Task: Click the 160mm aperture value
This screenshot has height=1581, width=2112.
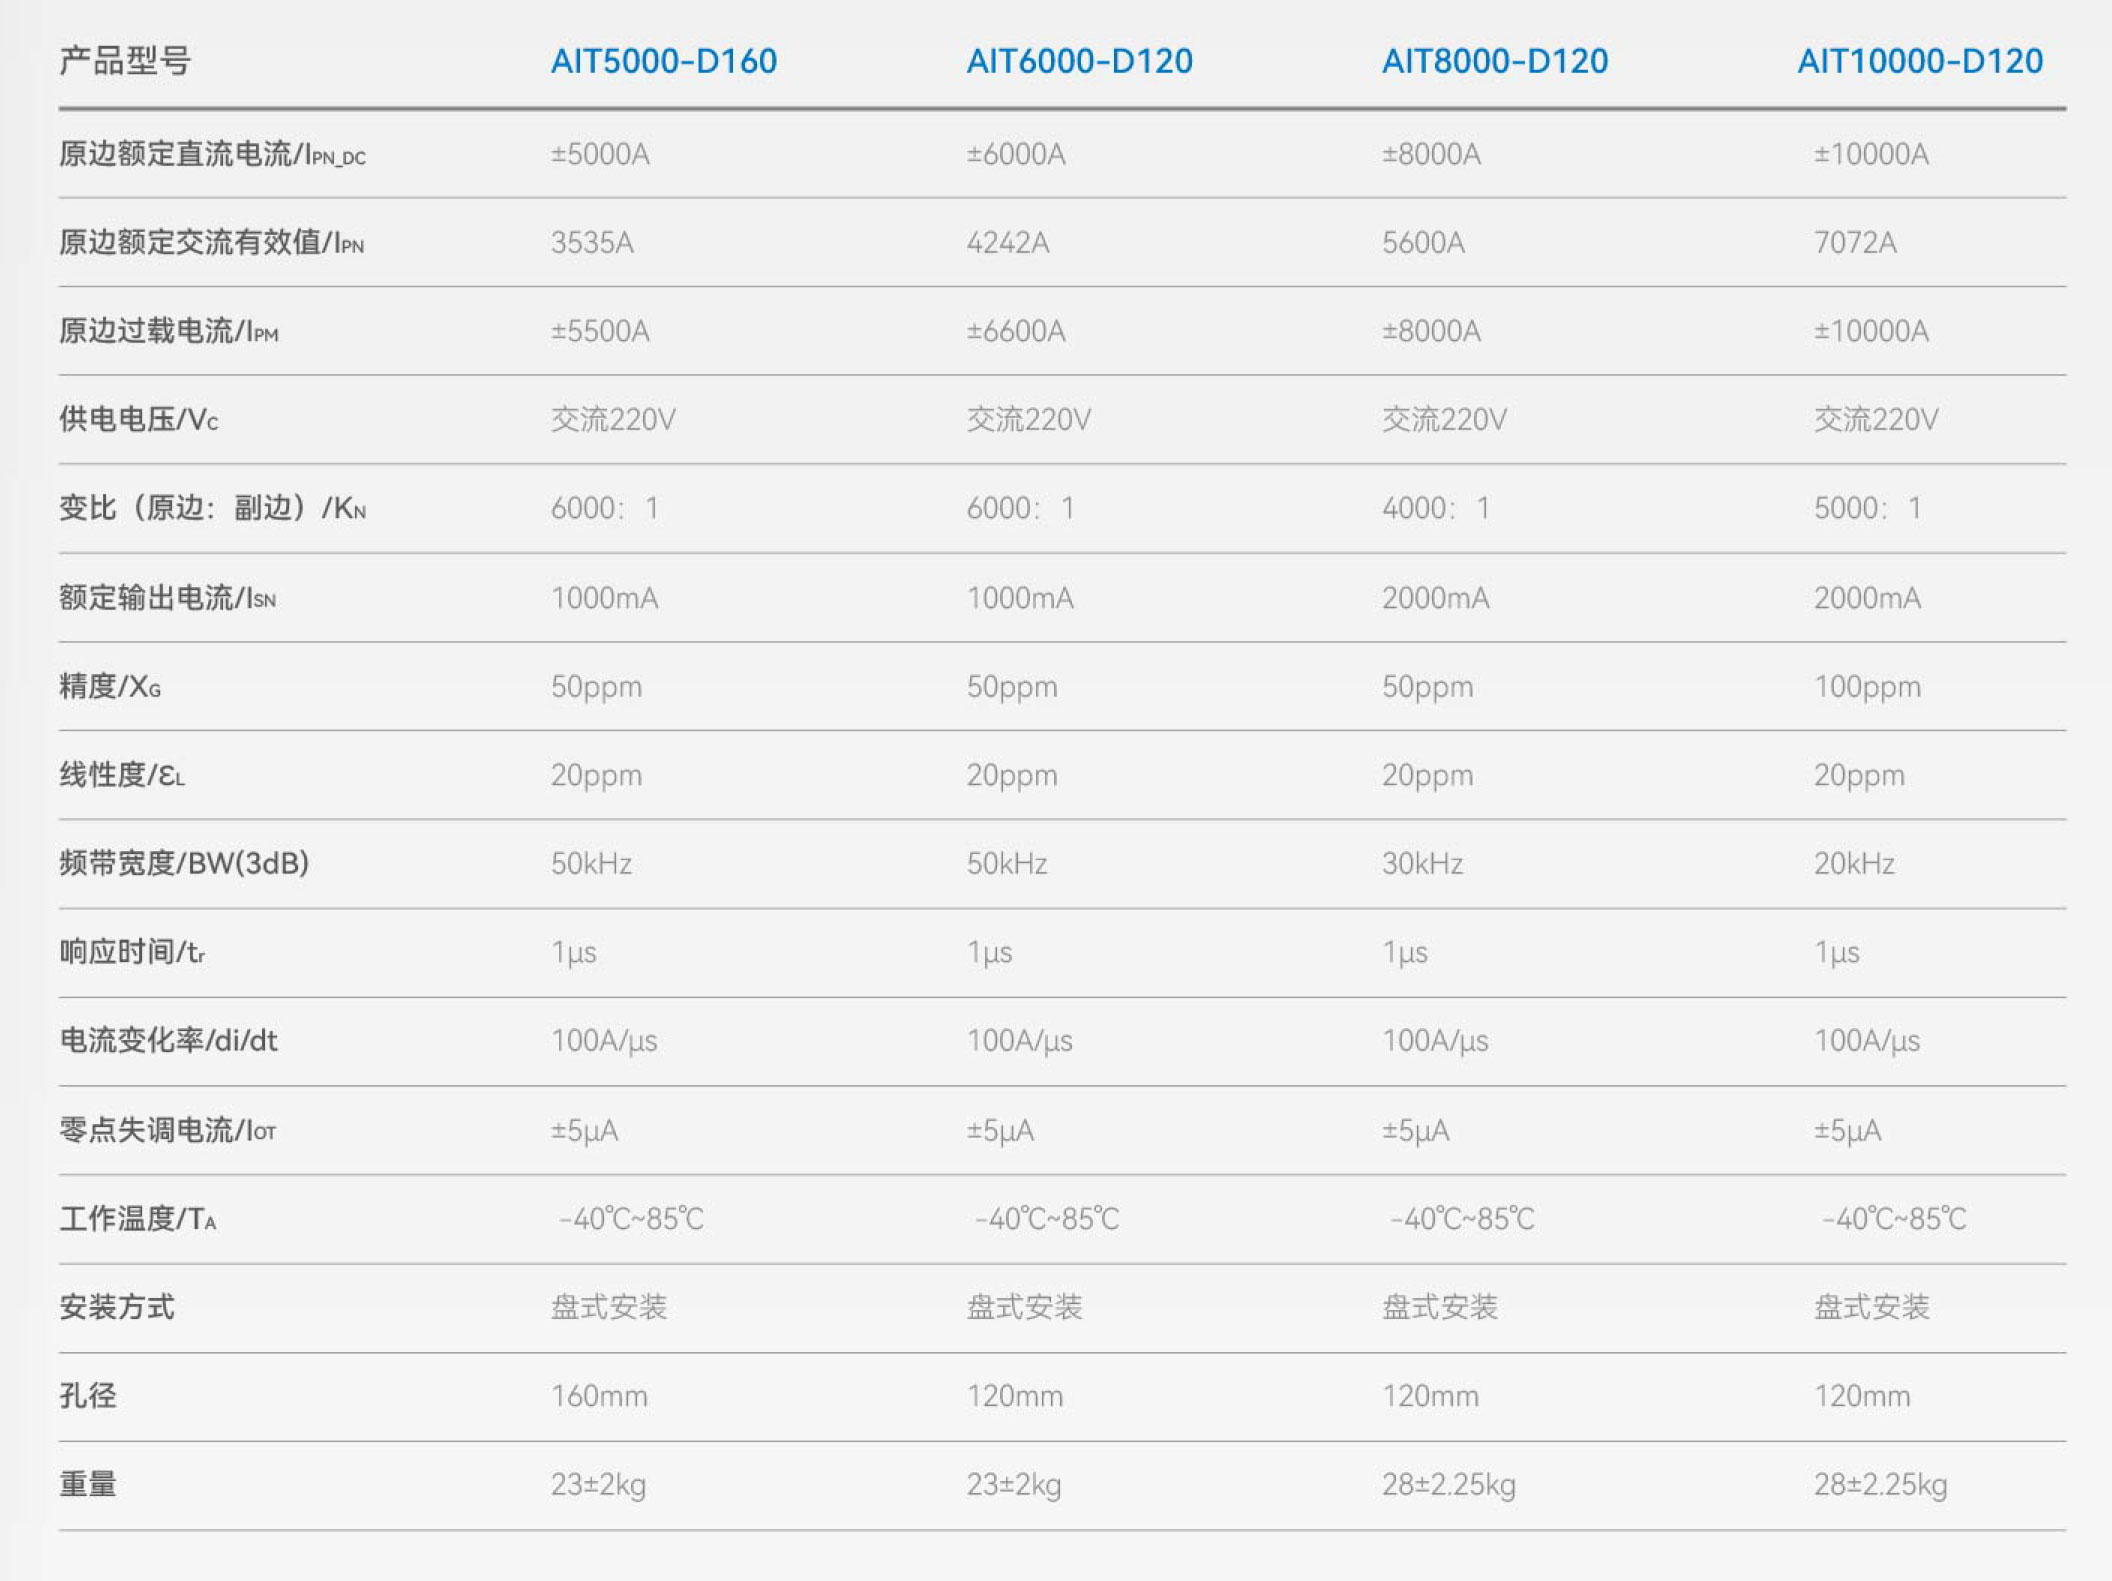Action: point(599,1396)
